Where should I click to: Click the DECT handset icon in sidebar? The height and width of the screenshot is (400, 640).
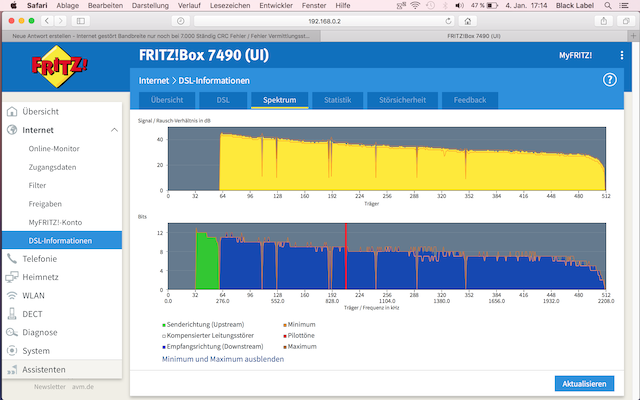click(11, 314)
